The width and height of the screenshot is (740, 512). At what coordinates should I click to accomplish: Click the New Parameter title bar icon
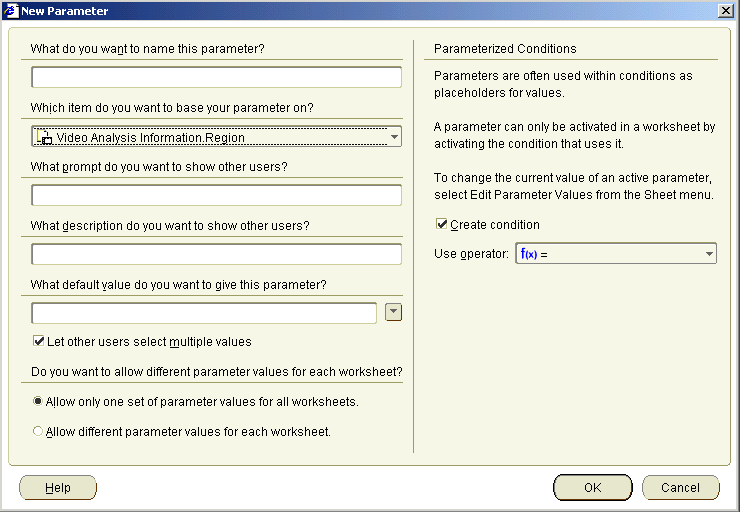(x=10, y=10)
